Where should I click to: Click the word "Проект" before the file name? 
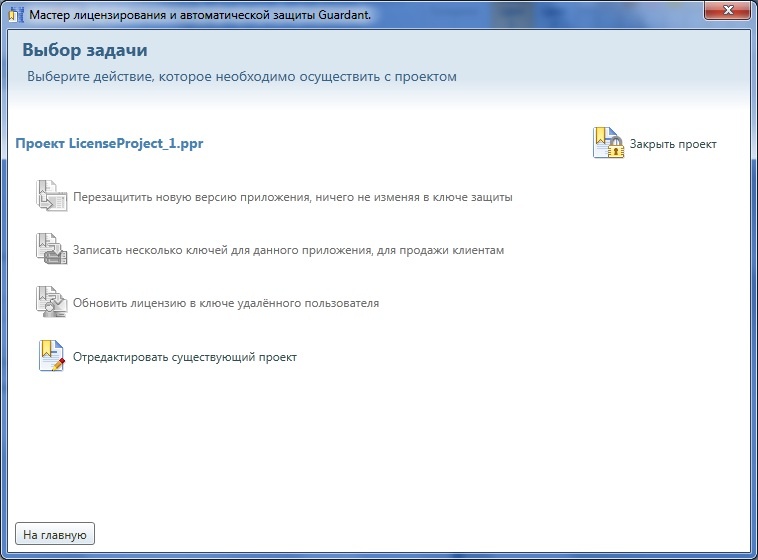tap(40, 143)
